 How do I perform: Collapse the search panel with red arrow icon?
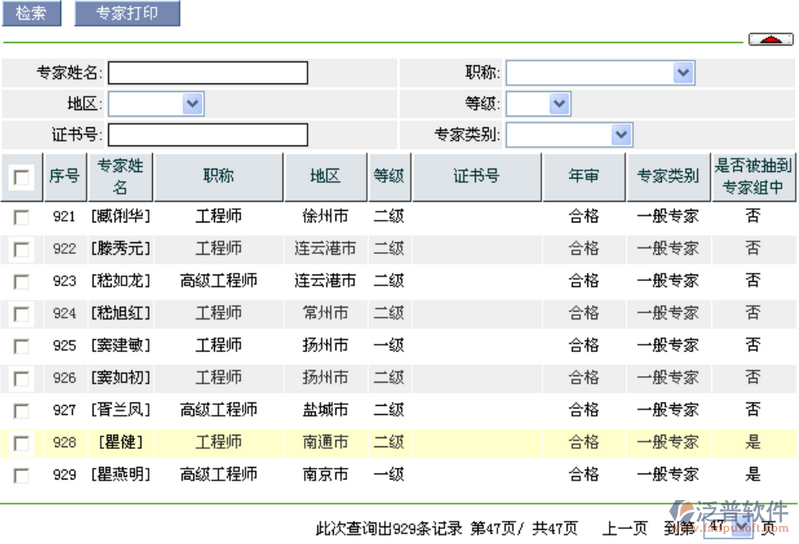(x=770, y=39)
